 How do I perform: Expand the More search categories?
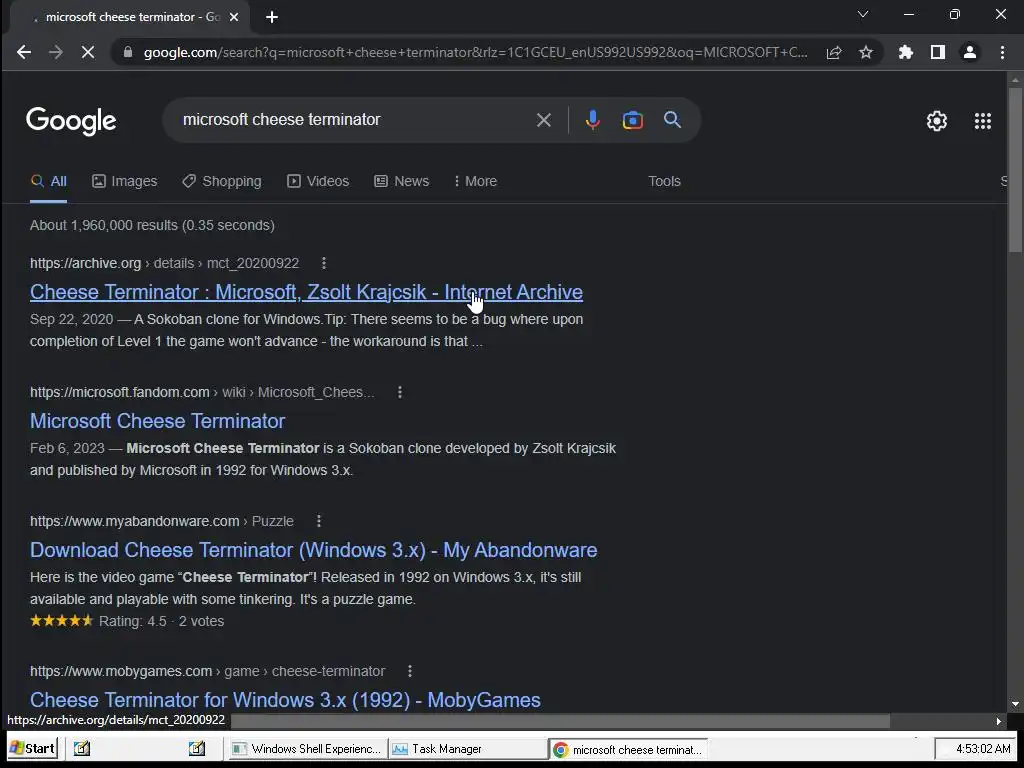475,182
